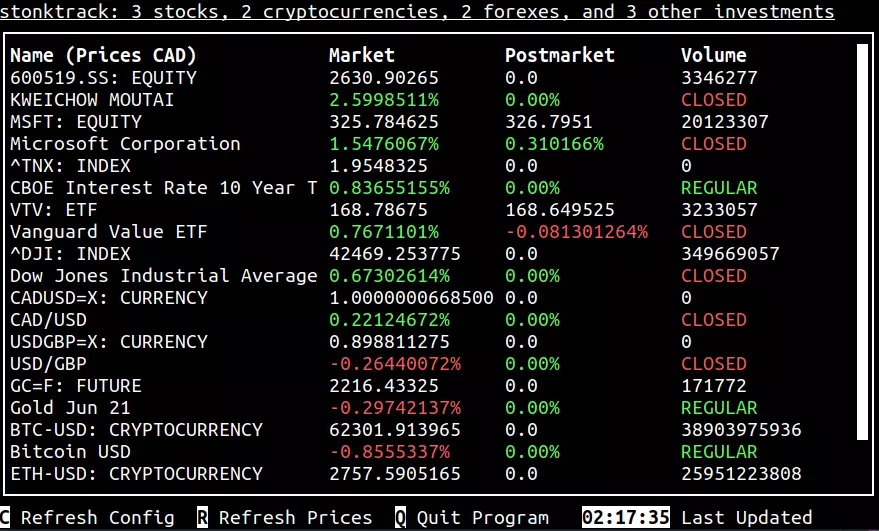Select the BTC-USD: CRYPTOCURRENCY row

tap(136, 429)
